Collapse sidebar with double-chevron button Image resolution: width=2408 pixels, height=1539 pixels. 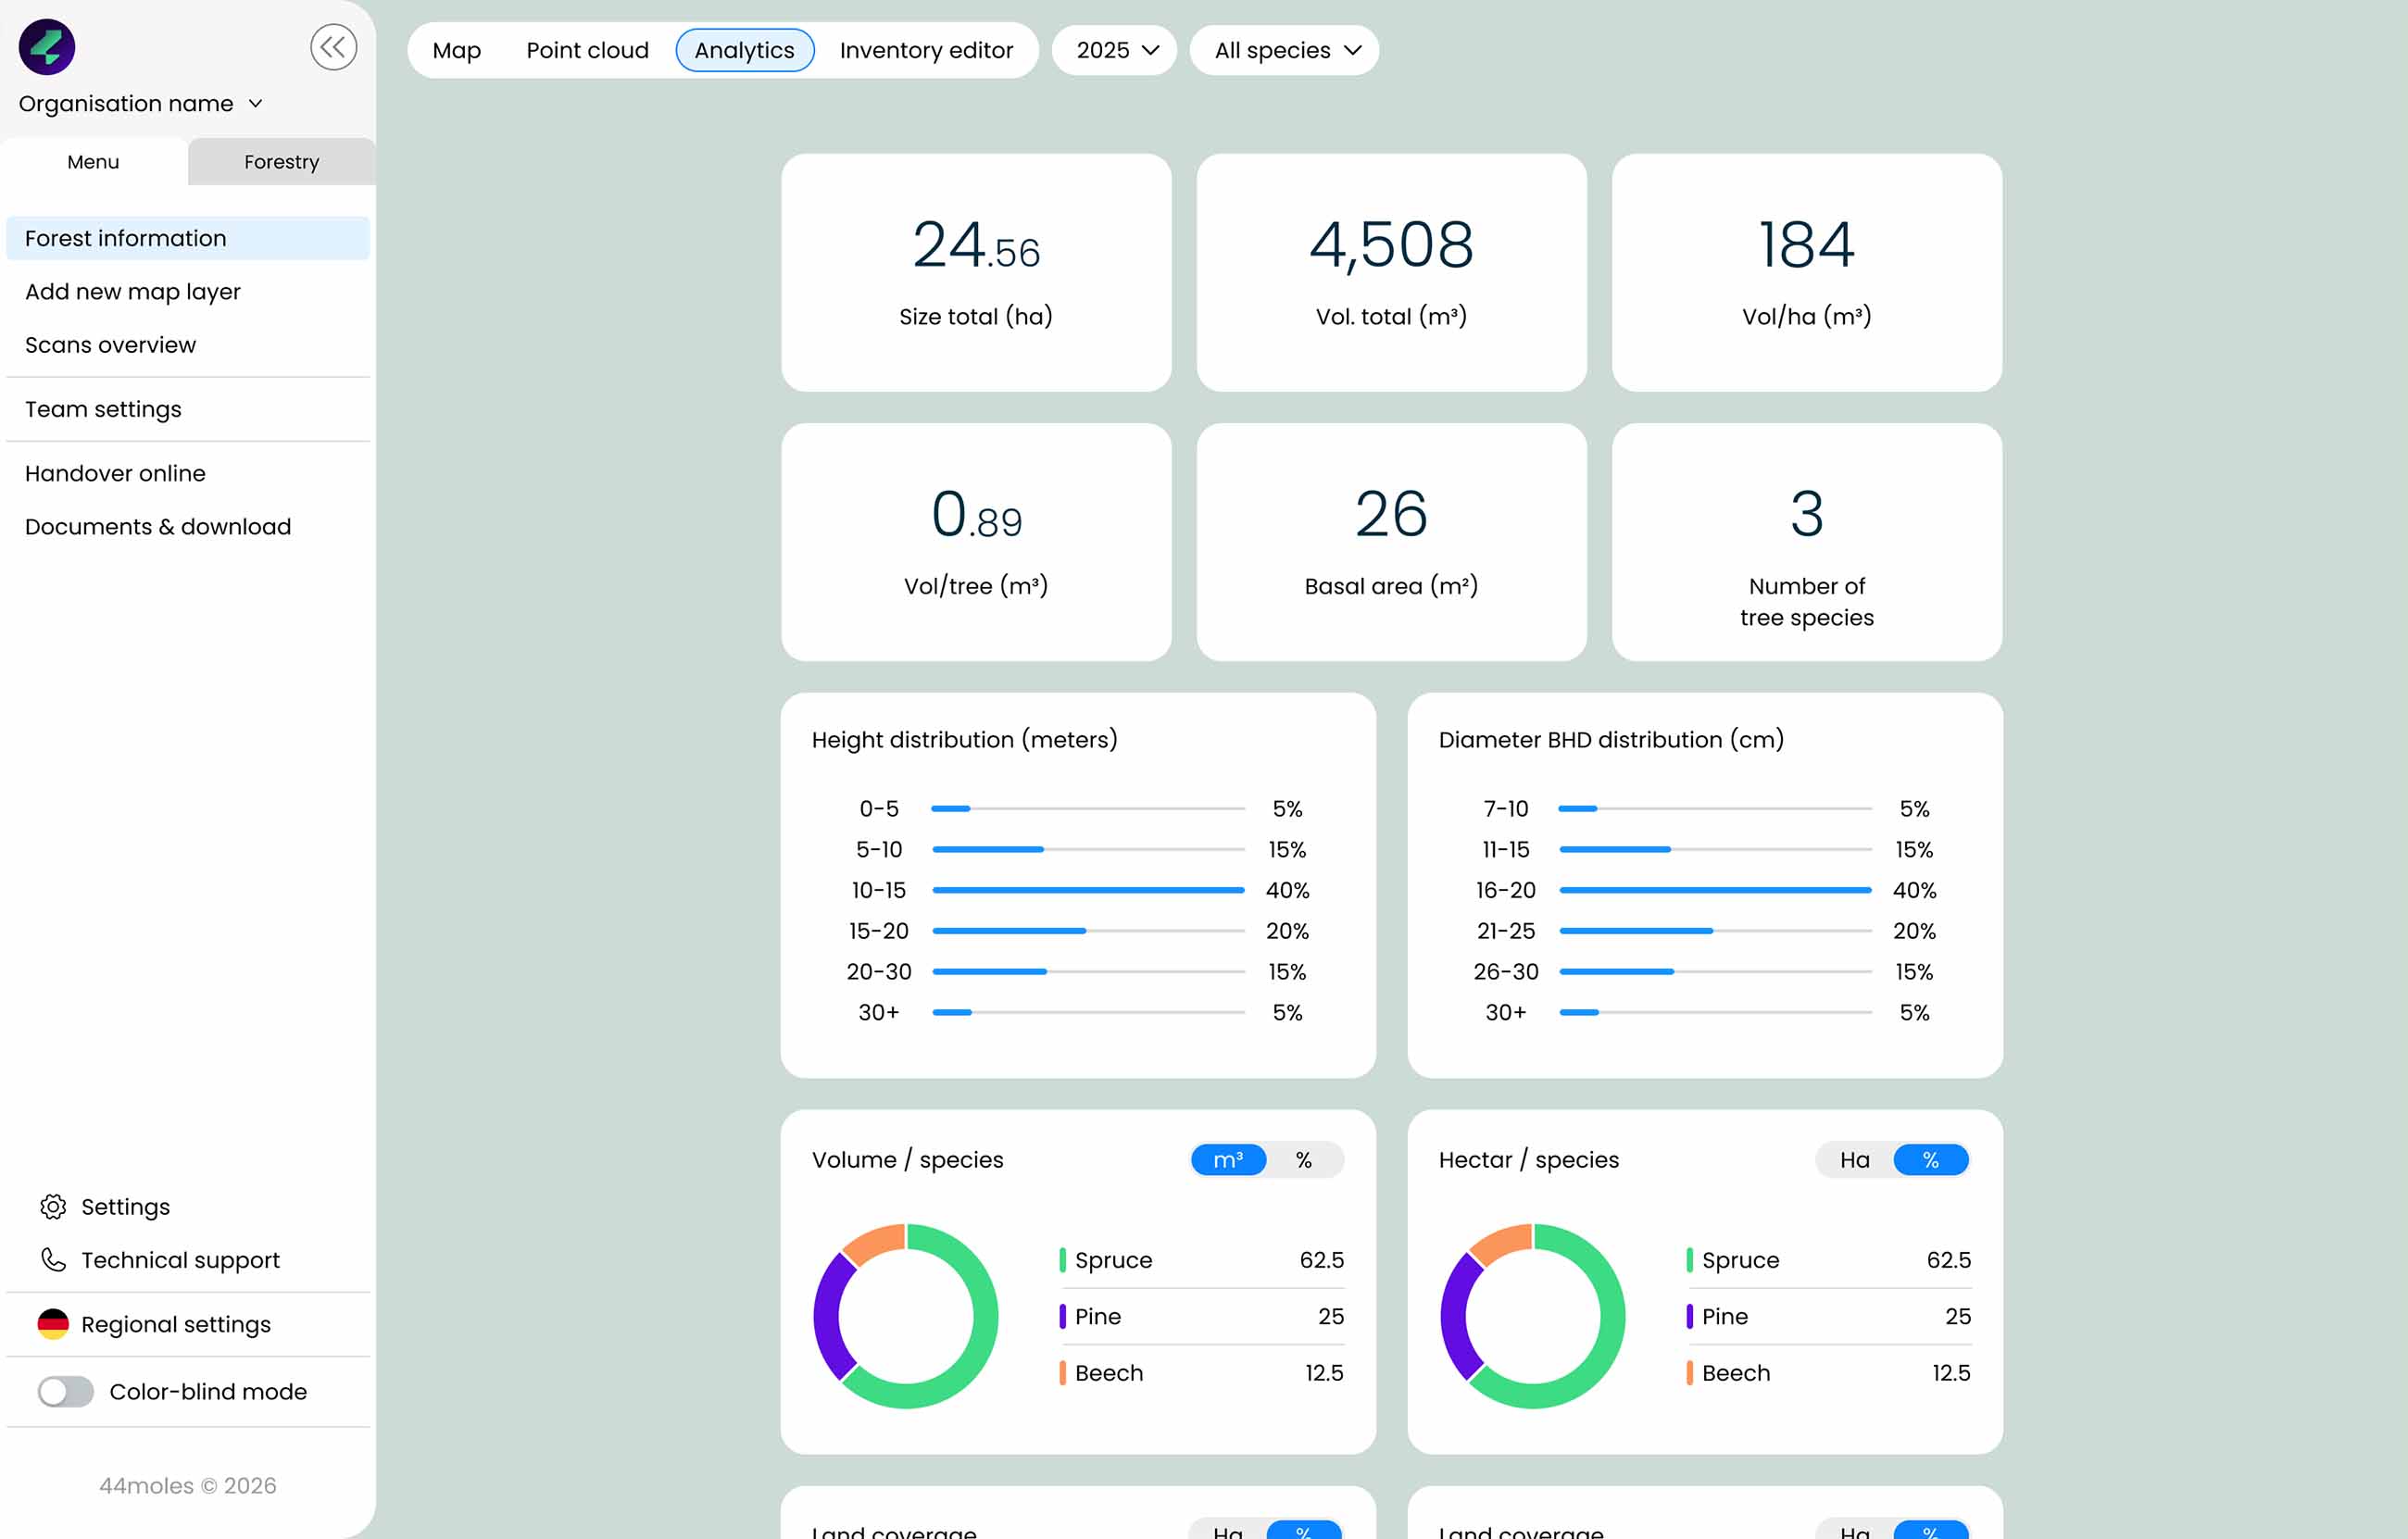[333, 47]
